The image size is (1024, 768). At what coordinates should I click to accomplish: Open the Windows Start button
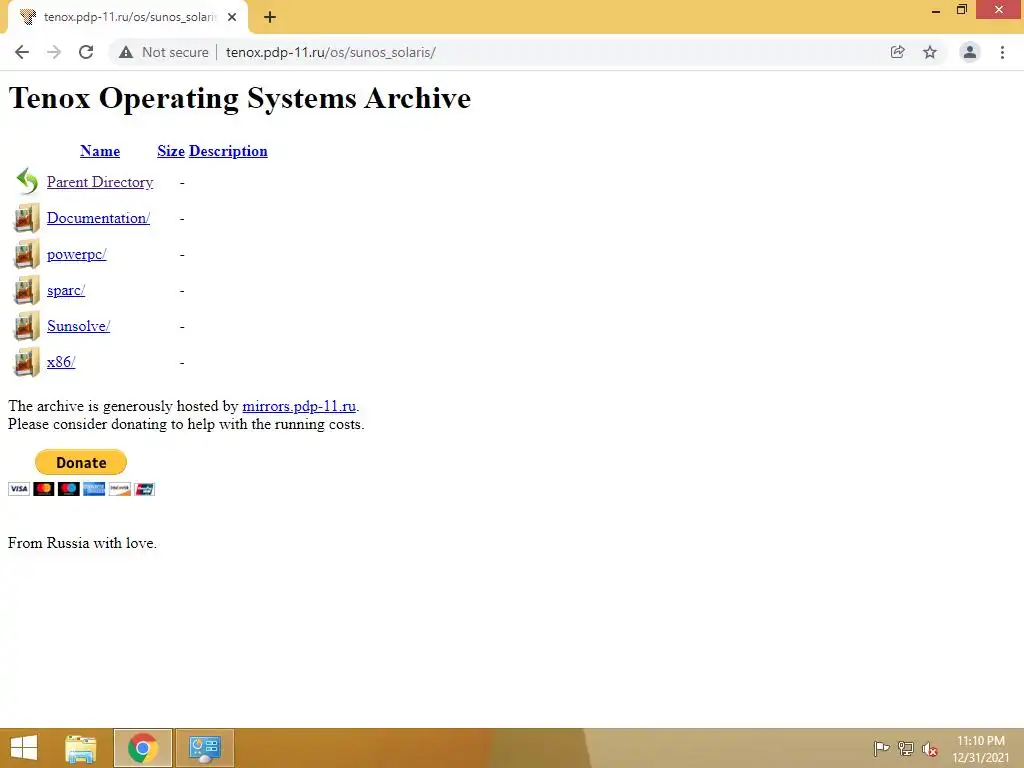[24, 748]
